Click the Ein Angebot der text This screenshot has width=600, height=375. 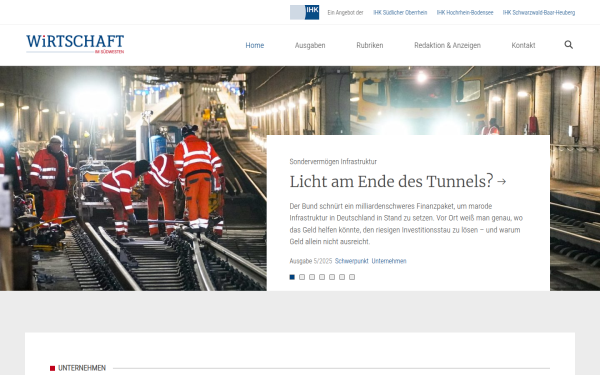pyautogui.click(x=345, y=13)
